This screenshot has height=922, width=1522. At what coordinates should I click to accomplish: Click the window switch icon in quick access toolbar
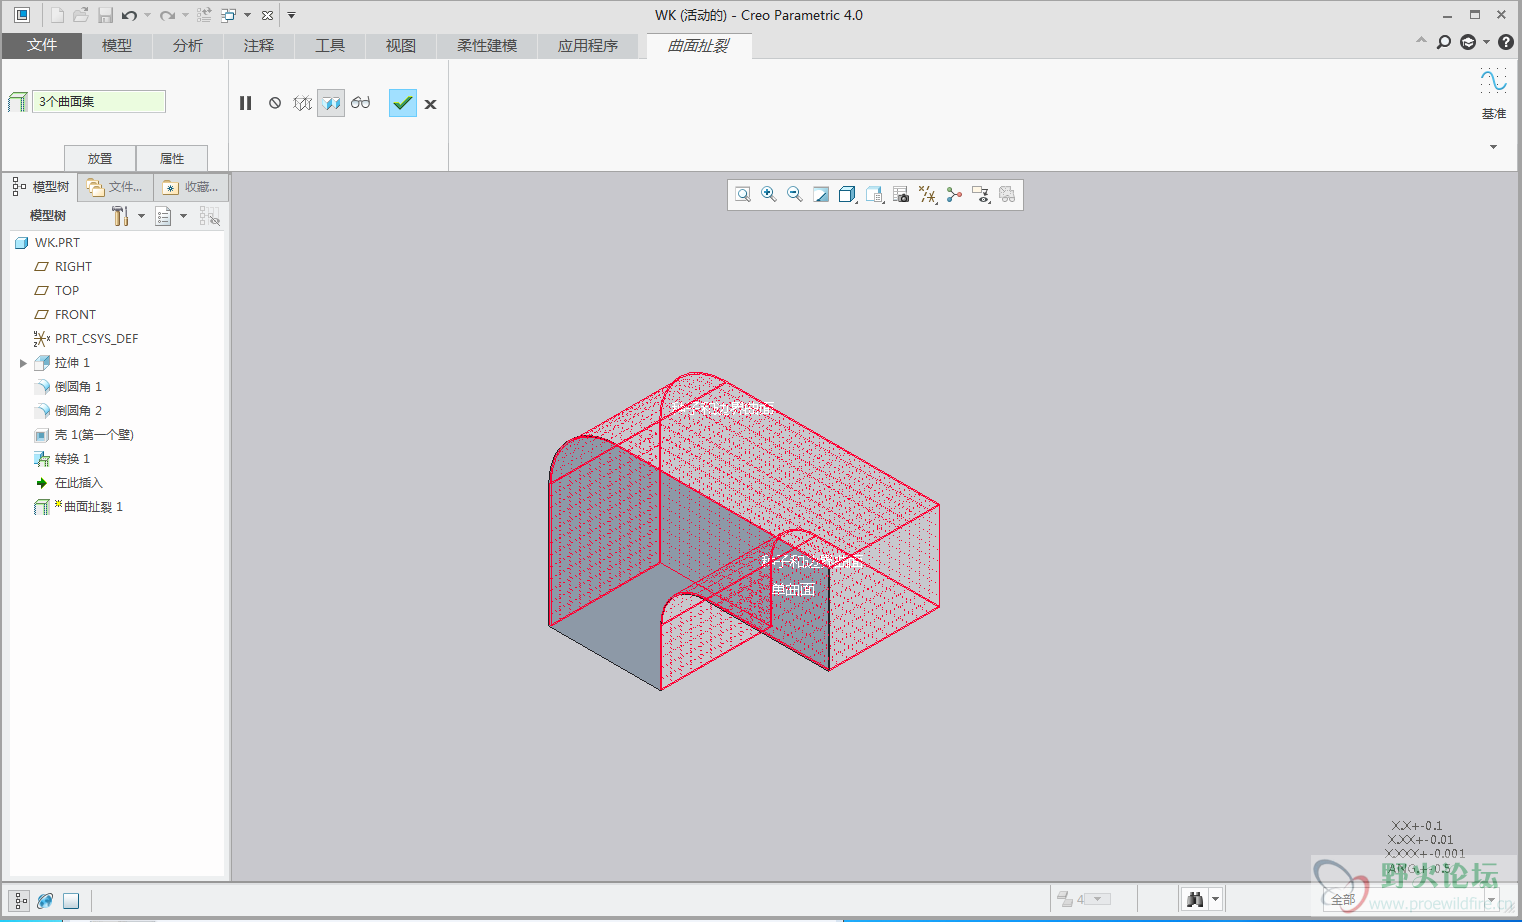click(x=229, y=15)
